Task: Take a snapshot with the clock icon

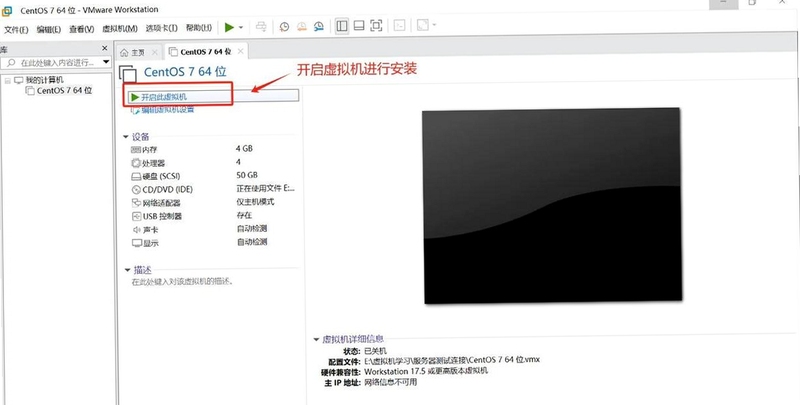Action: 284,27
